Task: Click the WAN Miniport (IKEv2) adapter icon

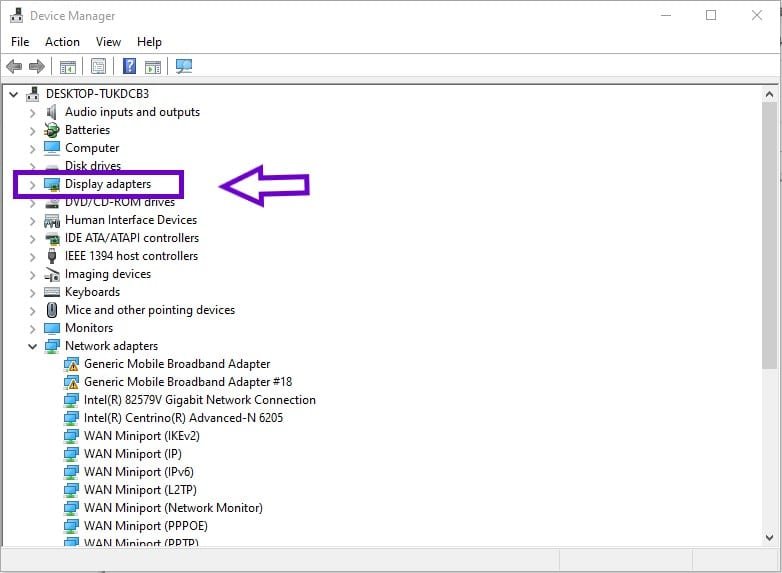Action: [x=71, y=436]
